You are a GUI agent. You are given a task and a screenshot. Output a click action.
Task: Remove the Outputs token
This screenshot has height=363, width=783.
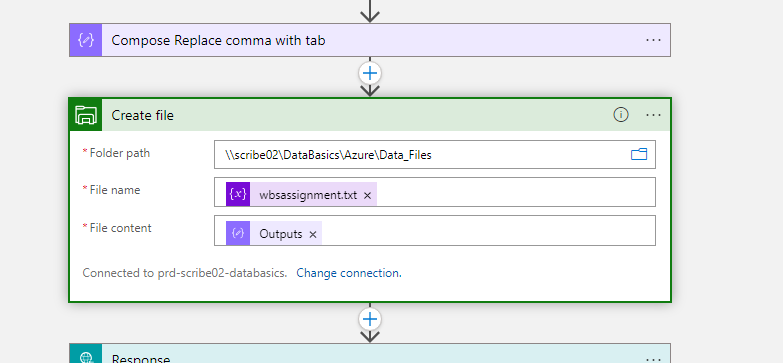coord(313,234)
